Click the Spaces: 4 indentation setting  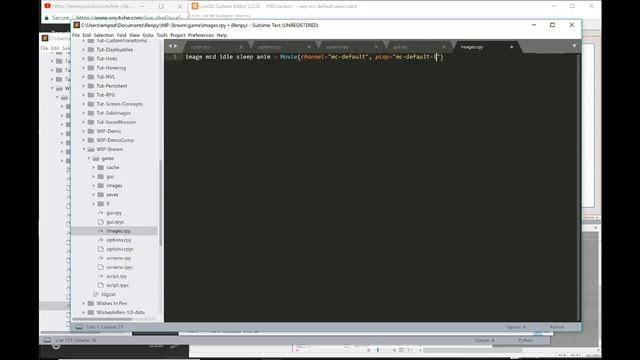pyautogui.click(x=516, y=327)
